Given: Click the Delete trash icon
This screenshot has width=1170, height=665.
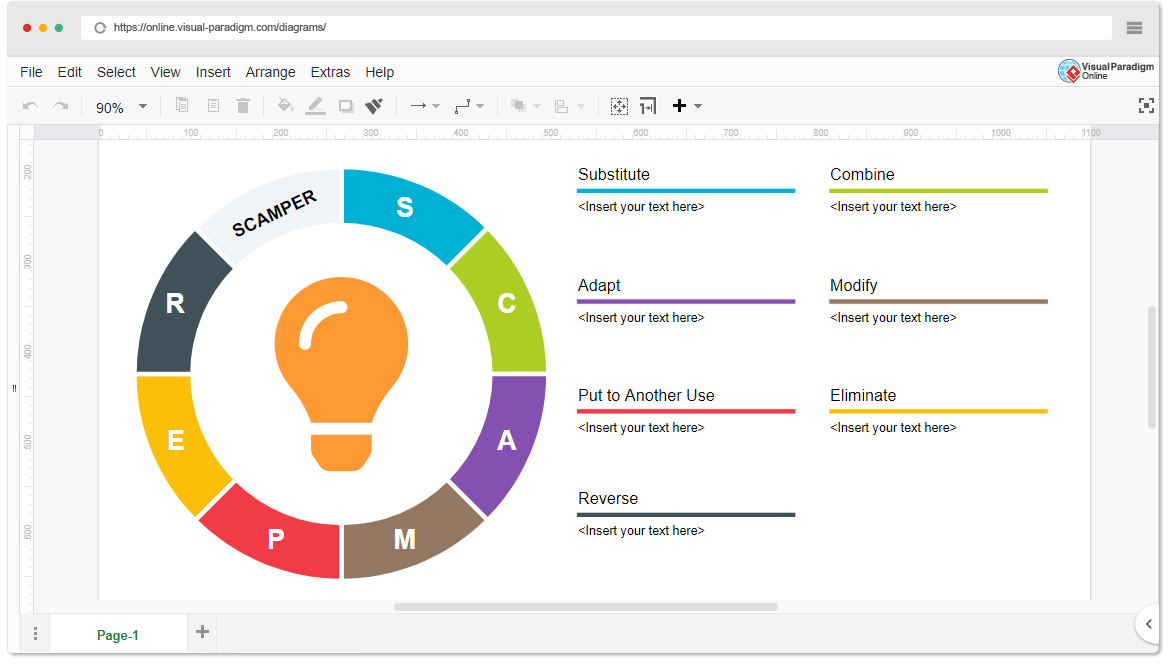Looking at the screenshot, I should (x=243, y=105).
